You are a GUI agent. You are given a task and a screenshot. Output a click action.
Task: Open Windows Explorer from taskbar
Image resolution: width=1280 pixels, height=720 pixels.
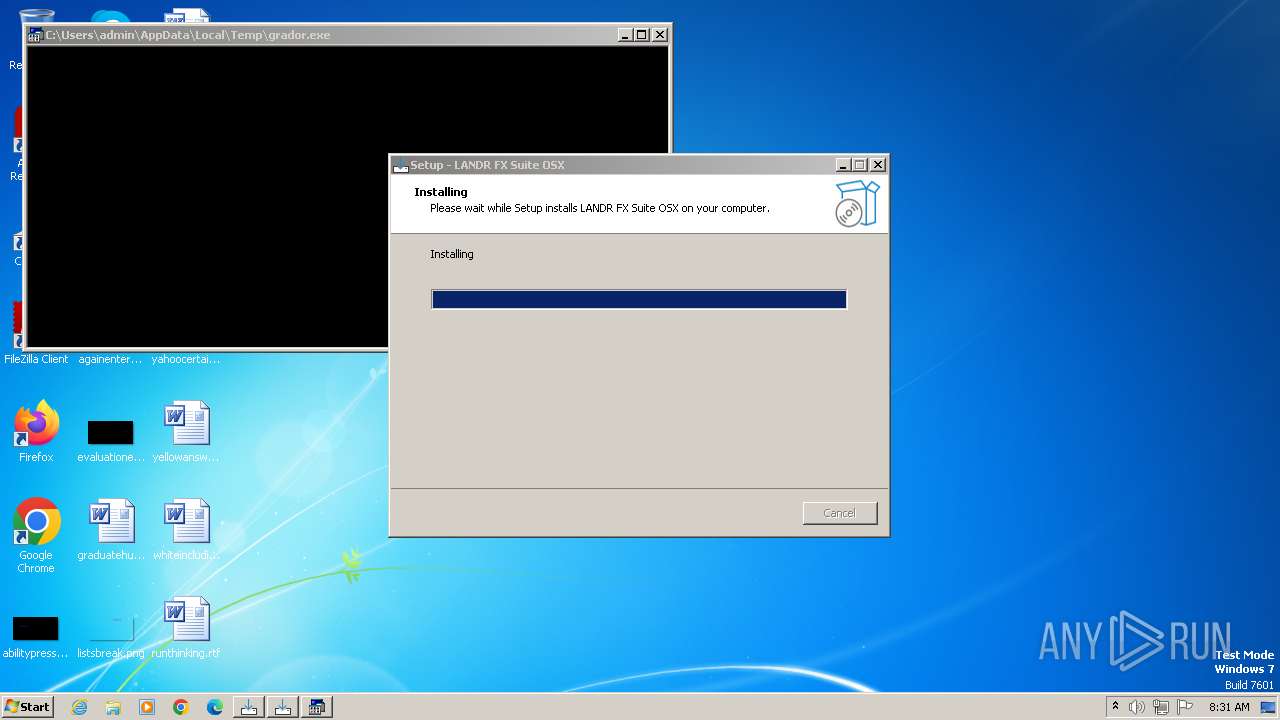113,707
